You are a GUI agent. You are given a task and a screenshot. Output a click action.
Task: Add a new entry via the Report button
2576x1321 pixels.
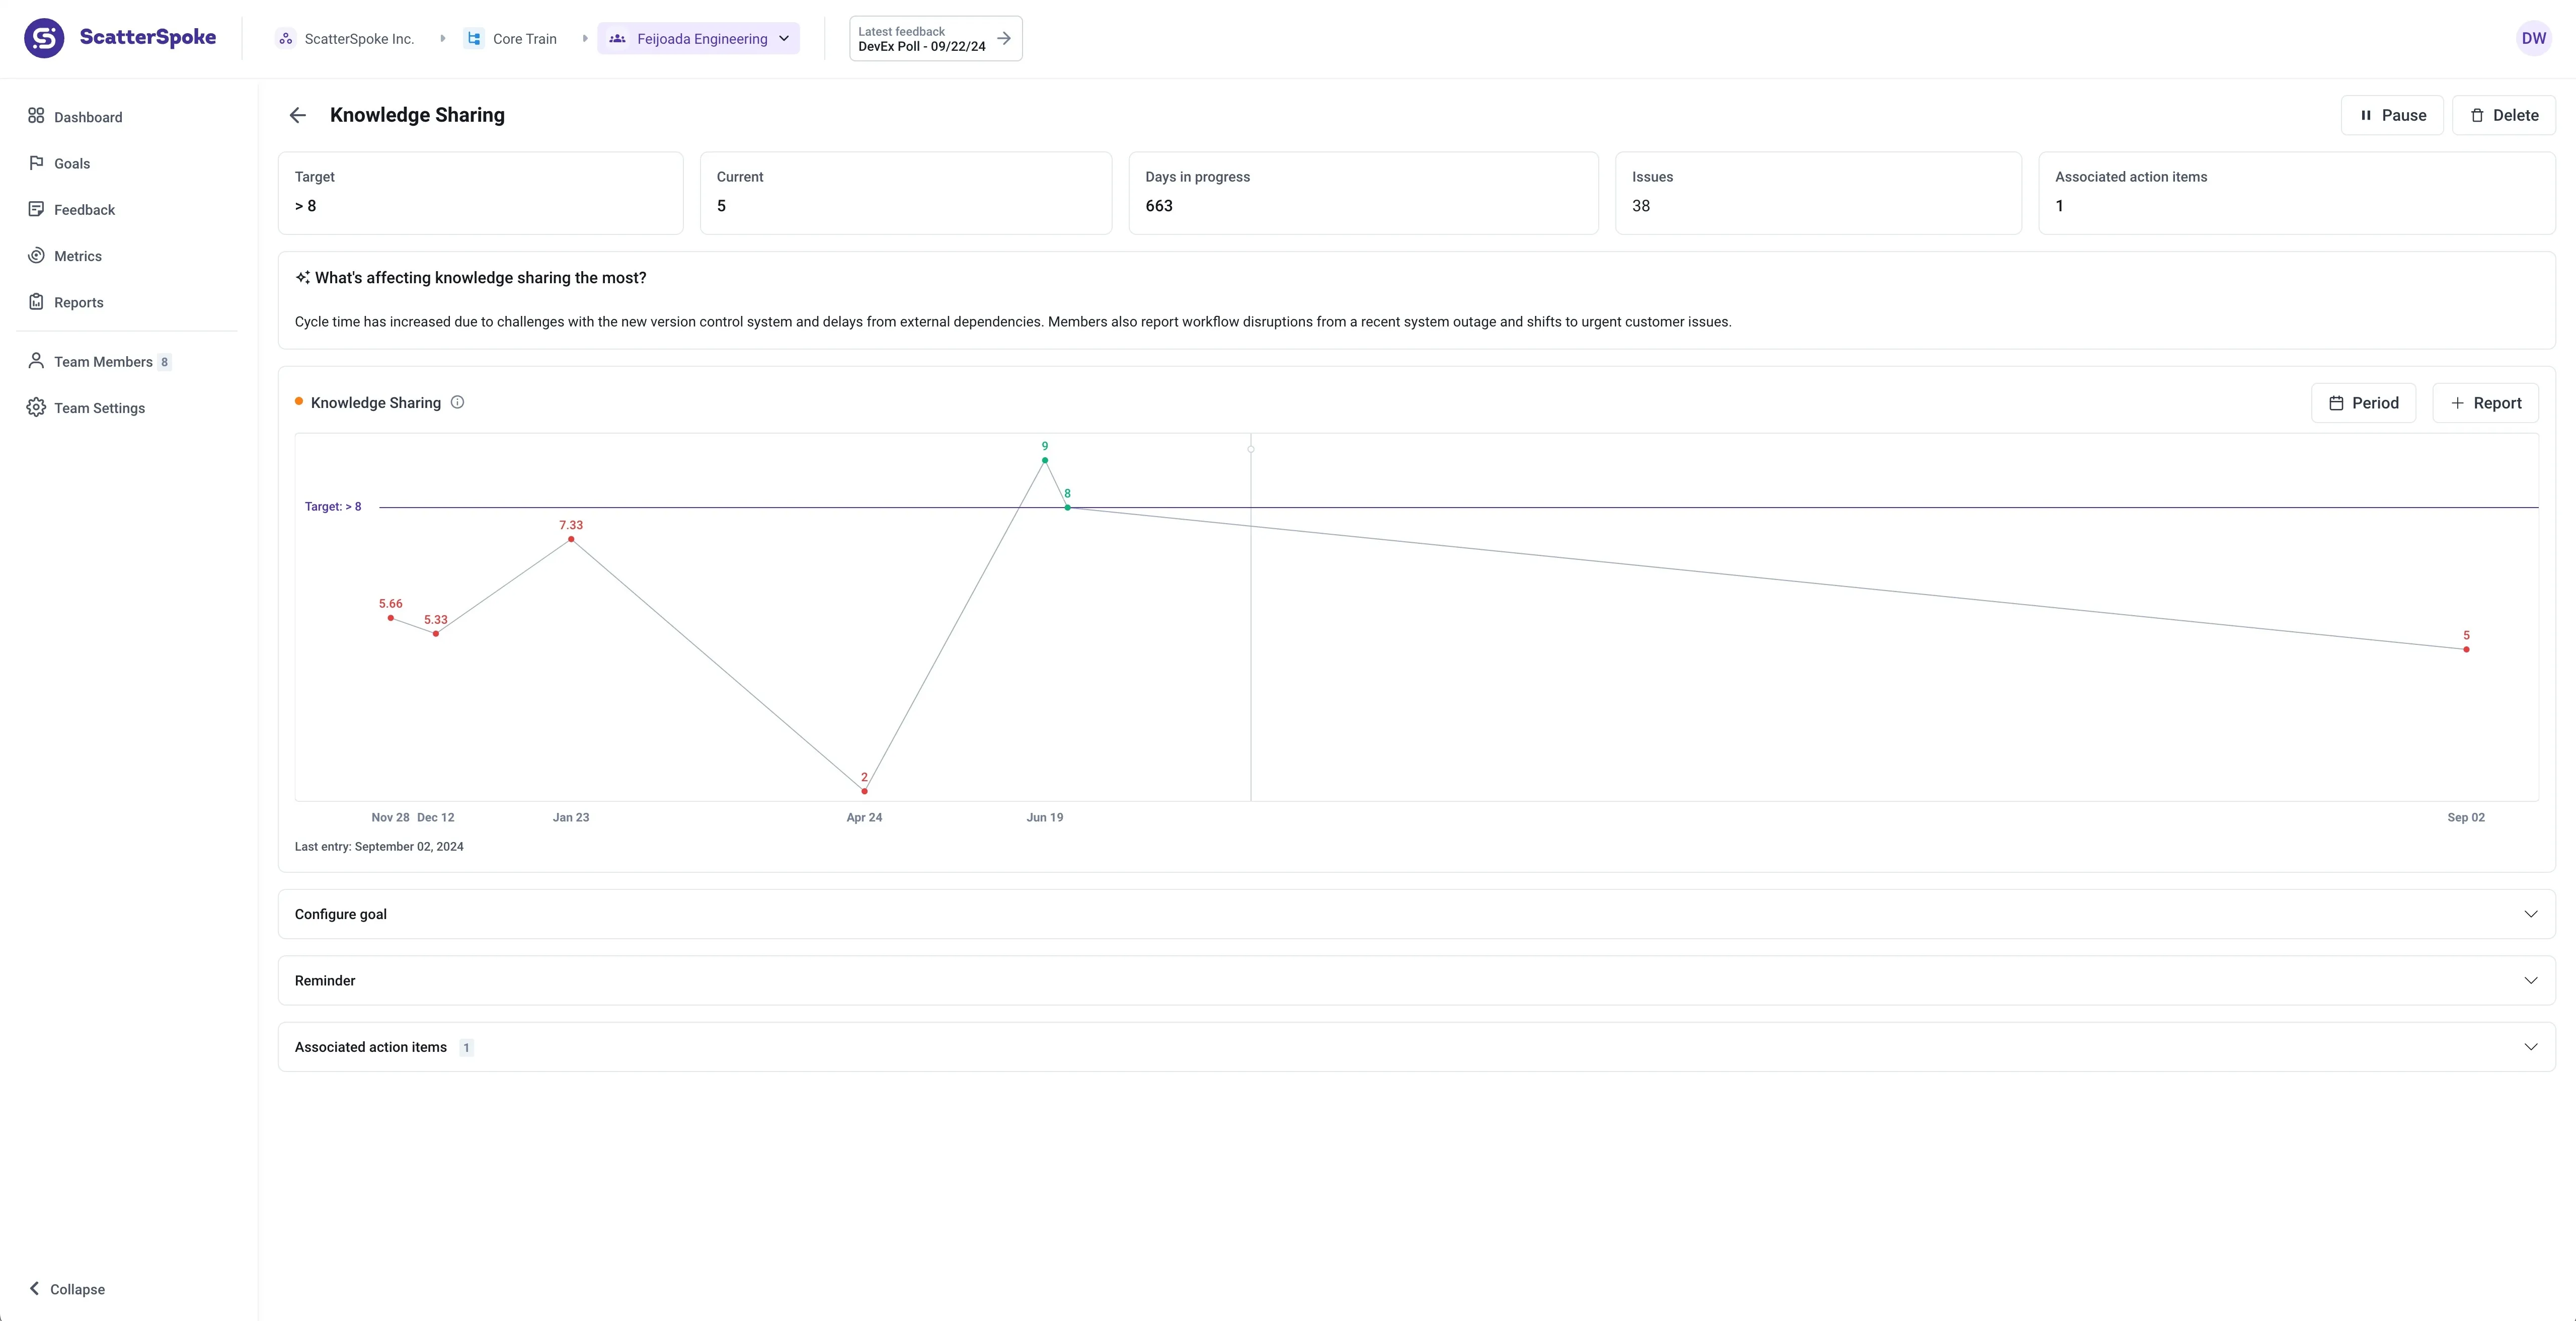coord(2485,403)
